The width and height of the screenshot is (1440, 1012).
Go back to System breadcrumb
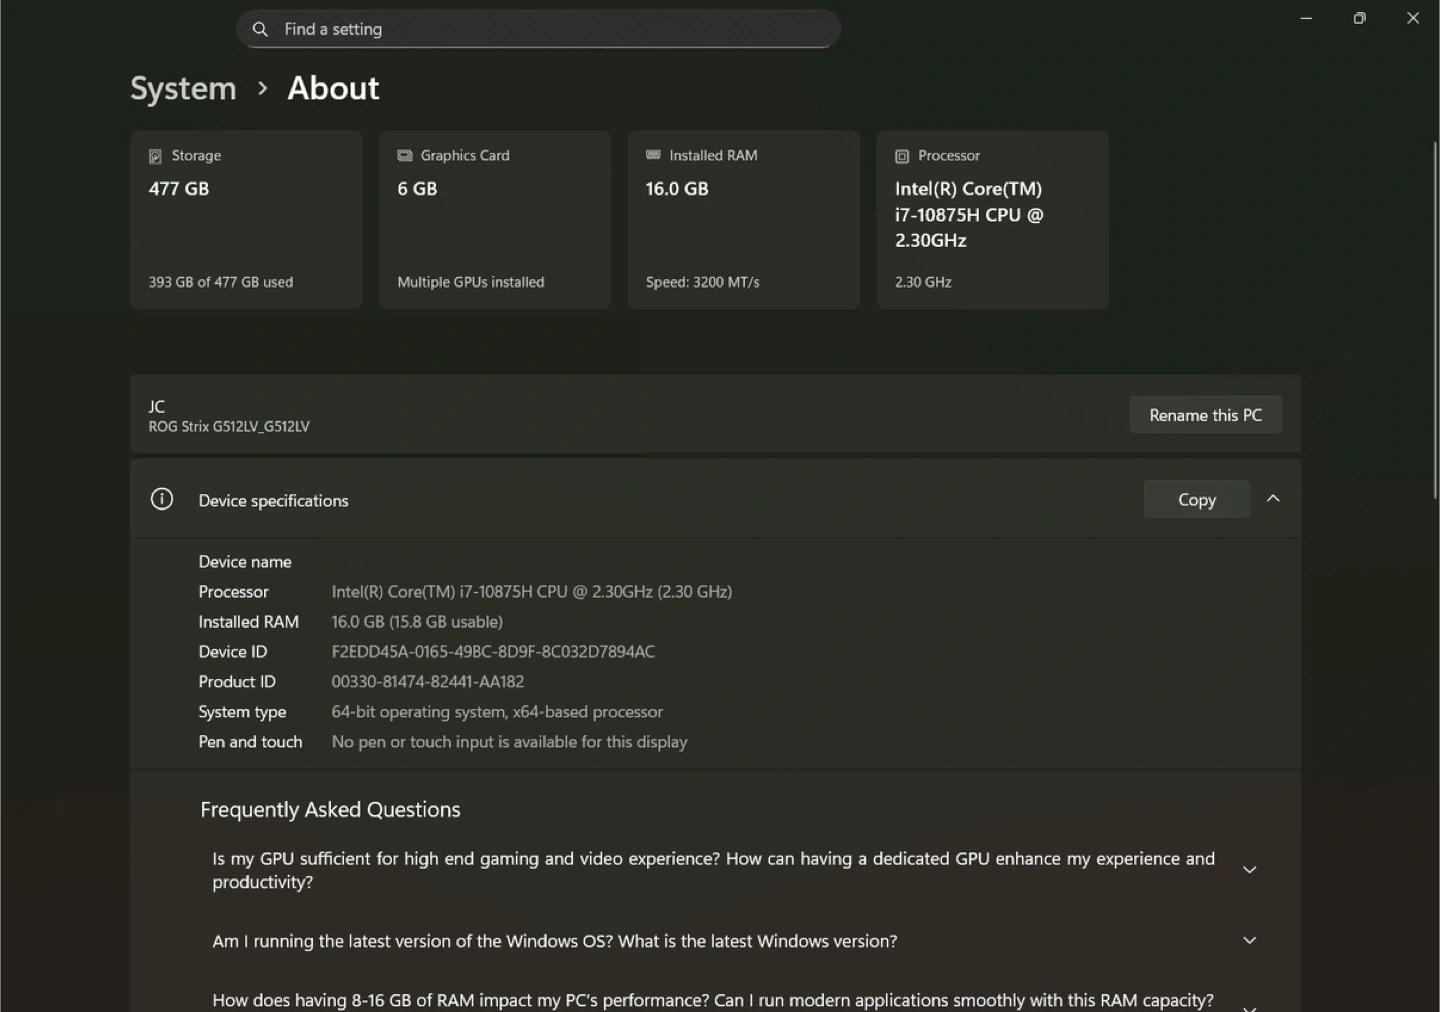183,88
